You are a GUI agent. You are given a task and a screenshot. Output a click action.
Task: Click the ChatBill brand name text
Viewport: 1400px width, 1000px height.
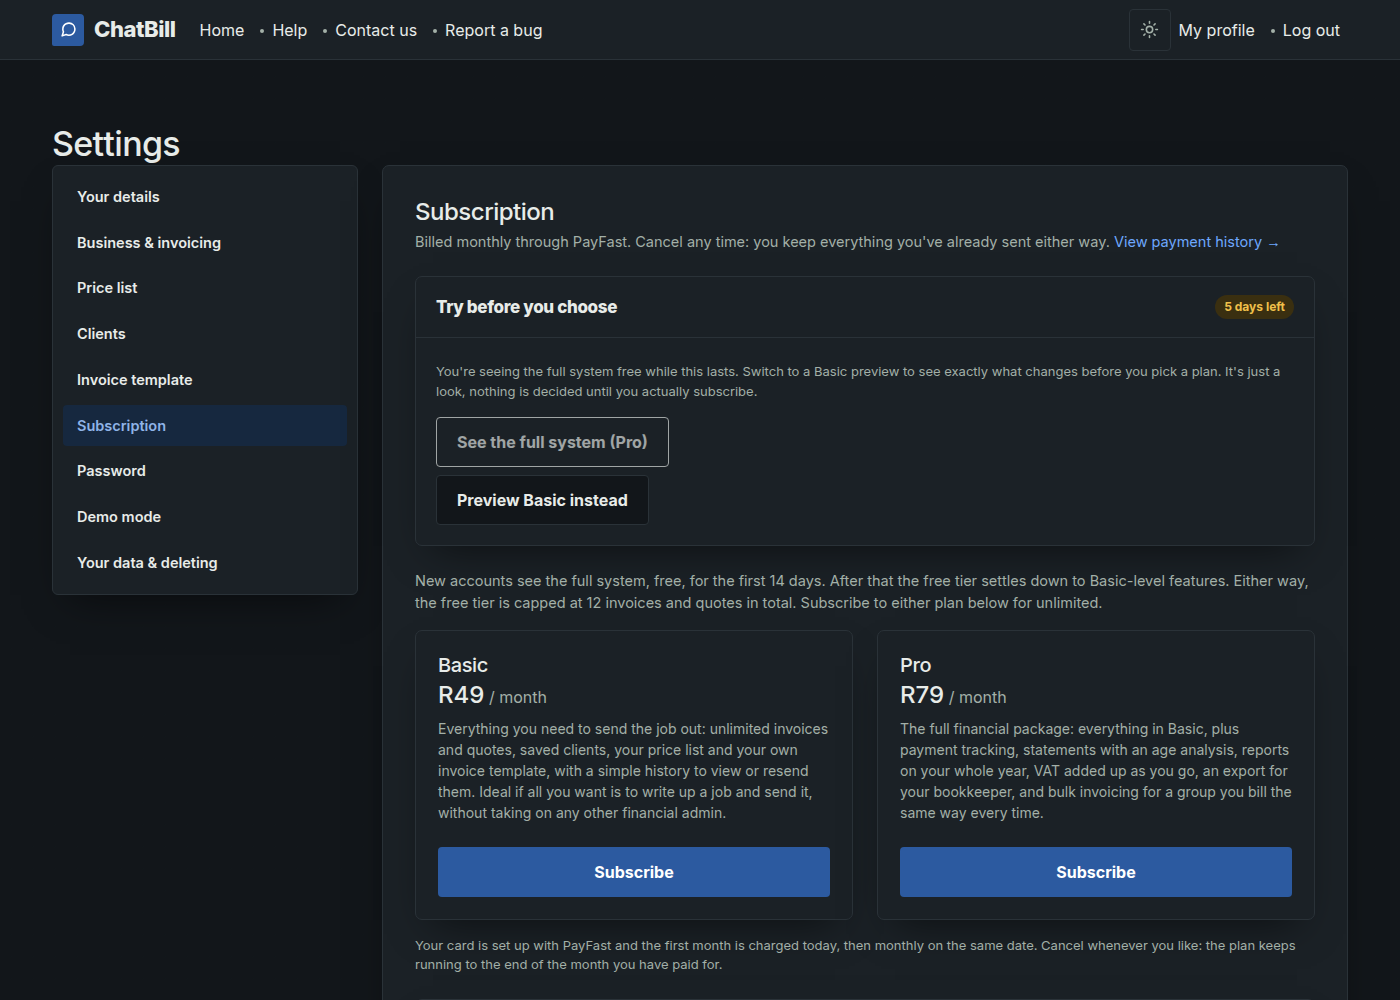click(135, 30)
